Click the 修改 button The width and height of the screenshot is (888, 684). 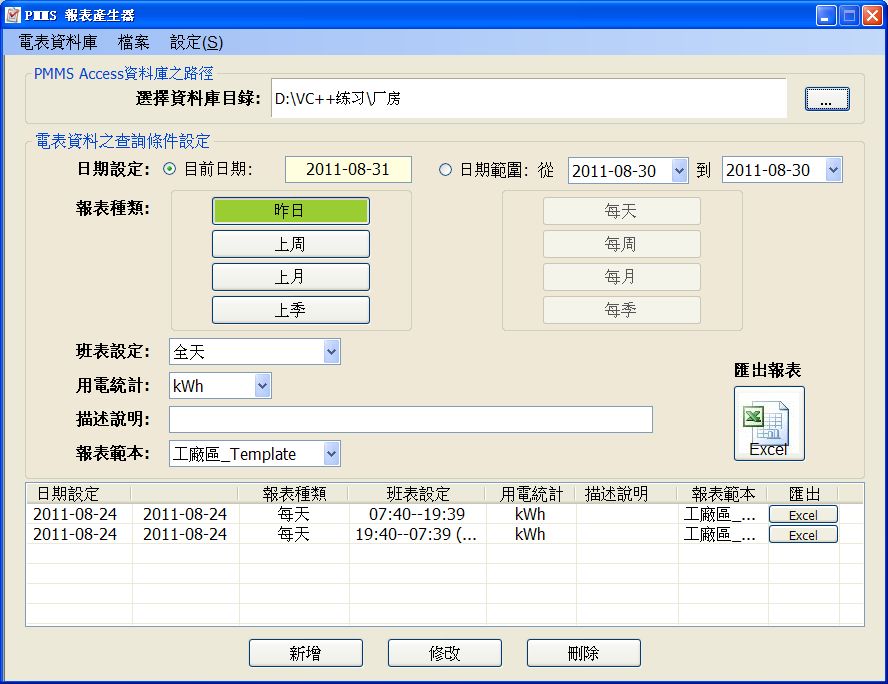click(x=445, y=653)
